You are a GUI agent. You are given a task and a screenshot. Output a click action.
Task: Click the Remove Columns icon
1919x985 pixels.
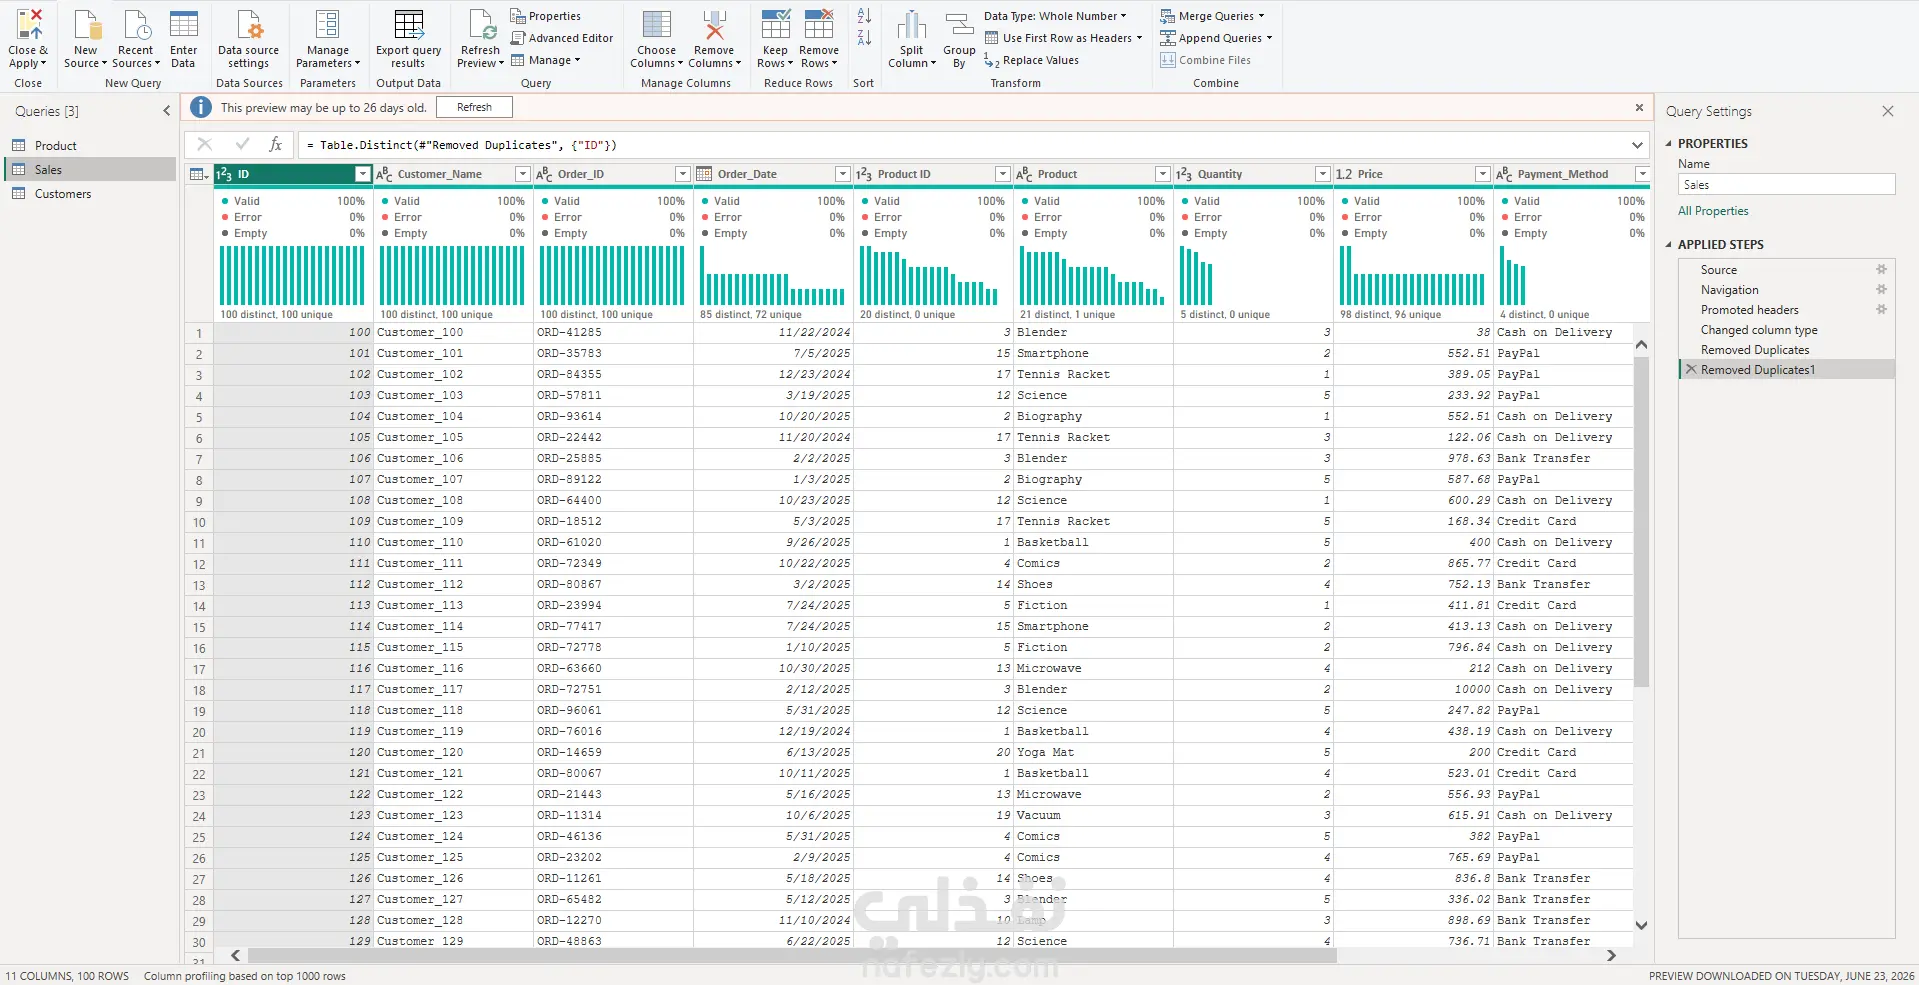pyautogui.click(x=714, y=24)
